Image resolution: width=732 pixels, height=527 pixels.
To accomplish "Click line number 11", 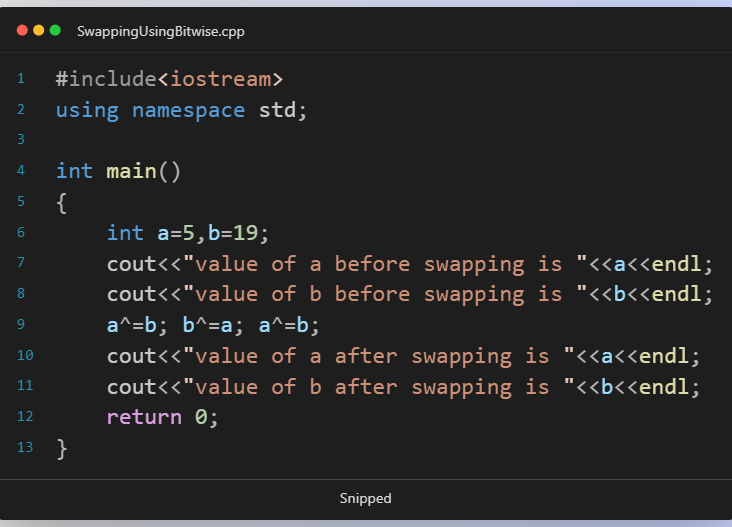I will pyautogui.click(x=25, y=385).
